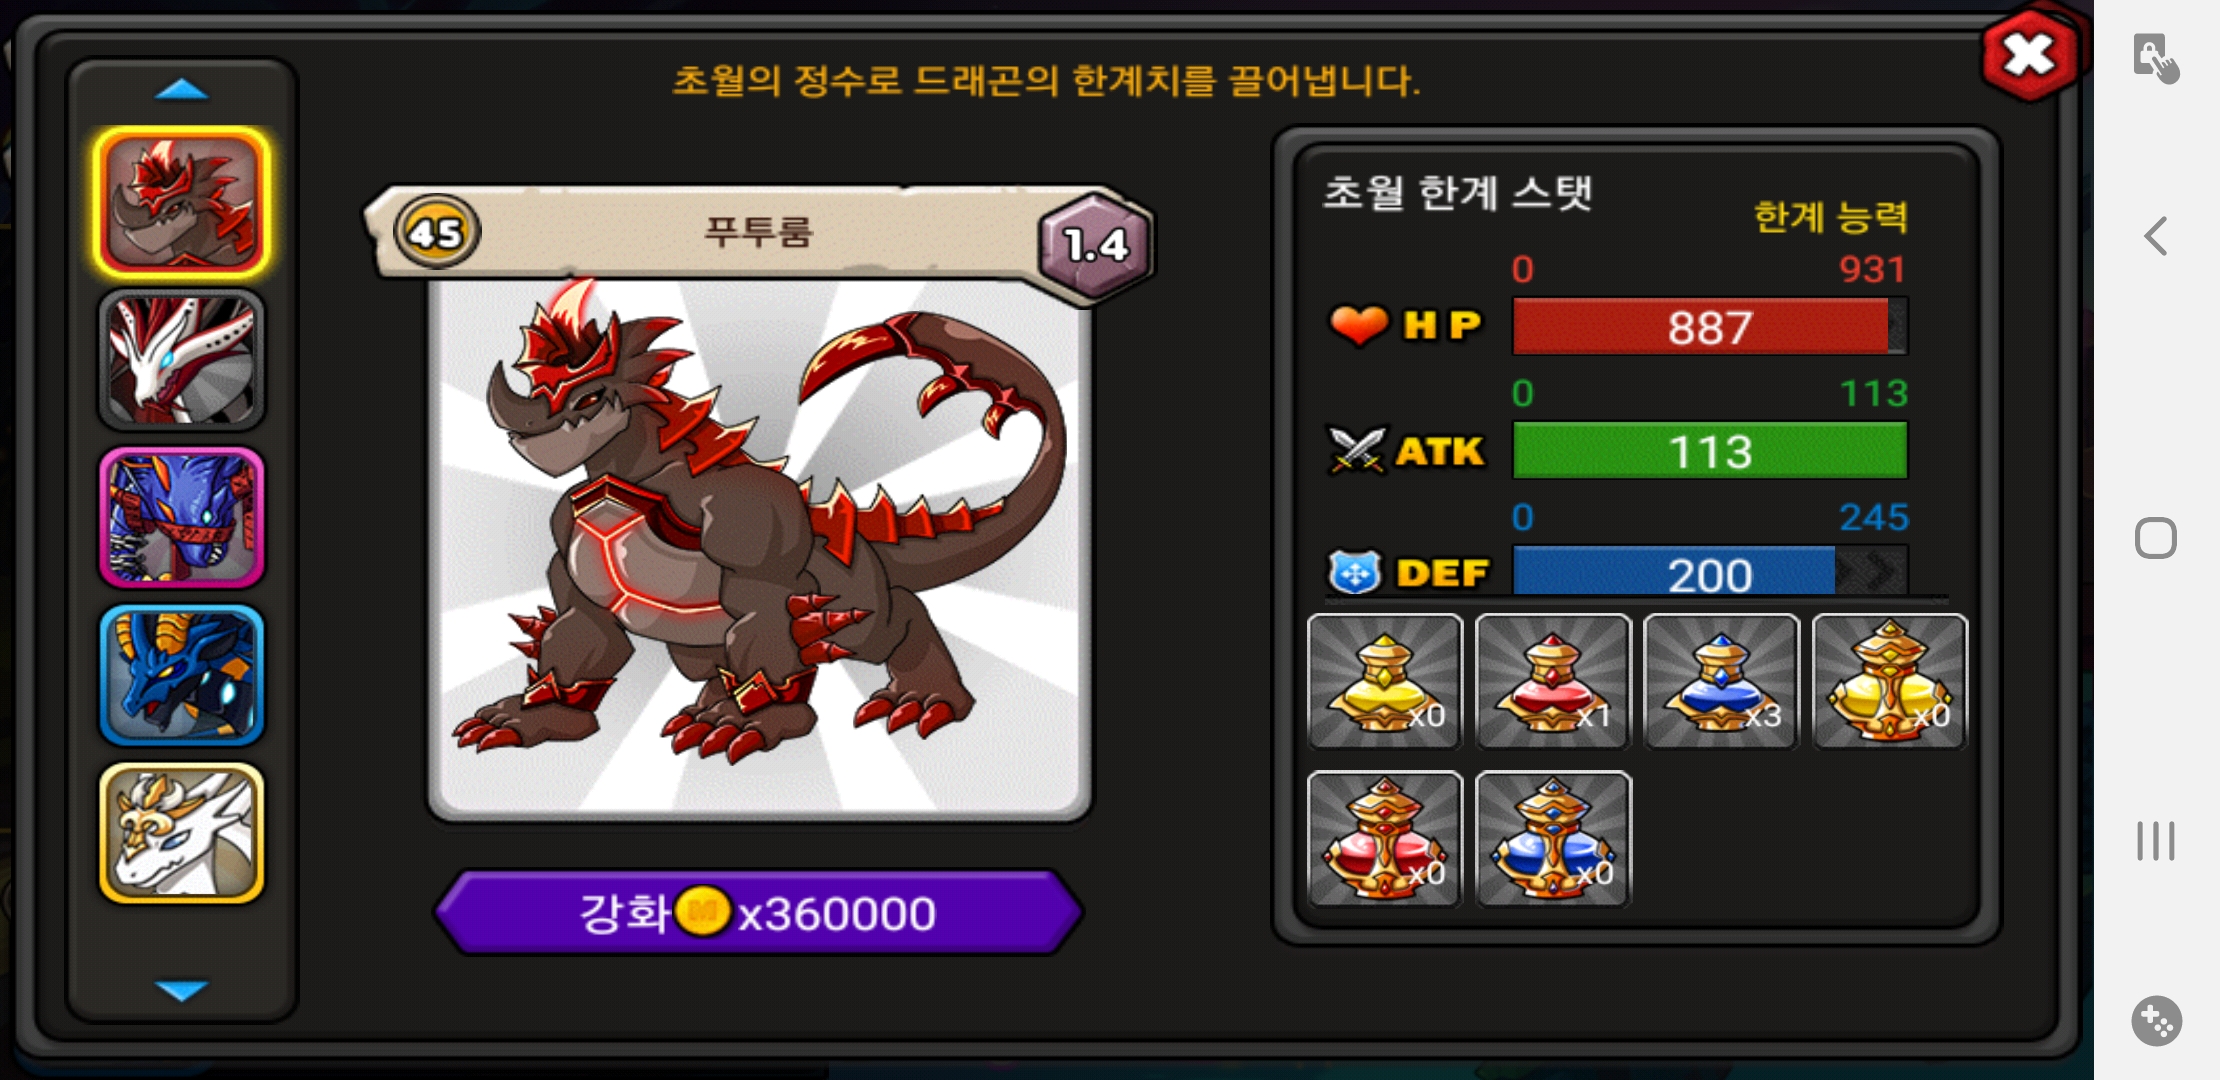
Task: Select the red essence potion x1
Action: coord(1553,681)
